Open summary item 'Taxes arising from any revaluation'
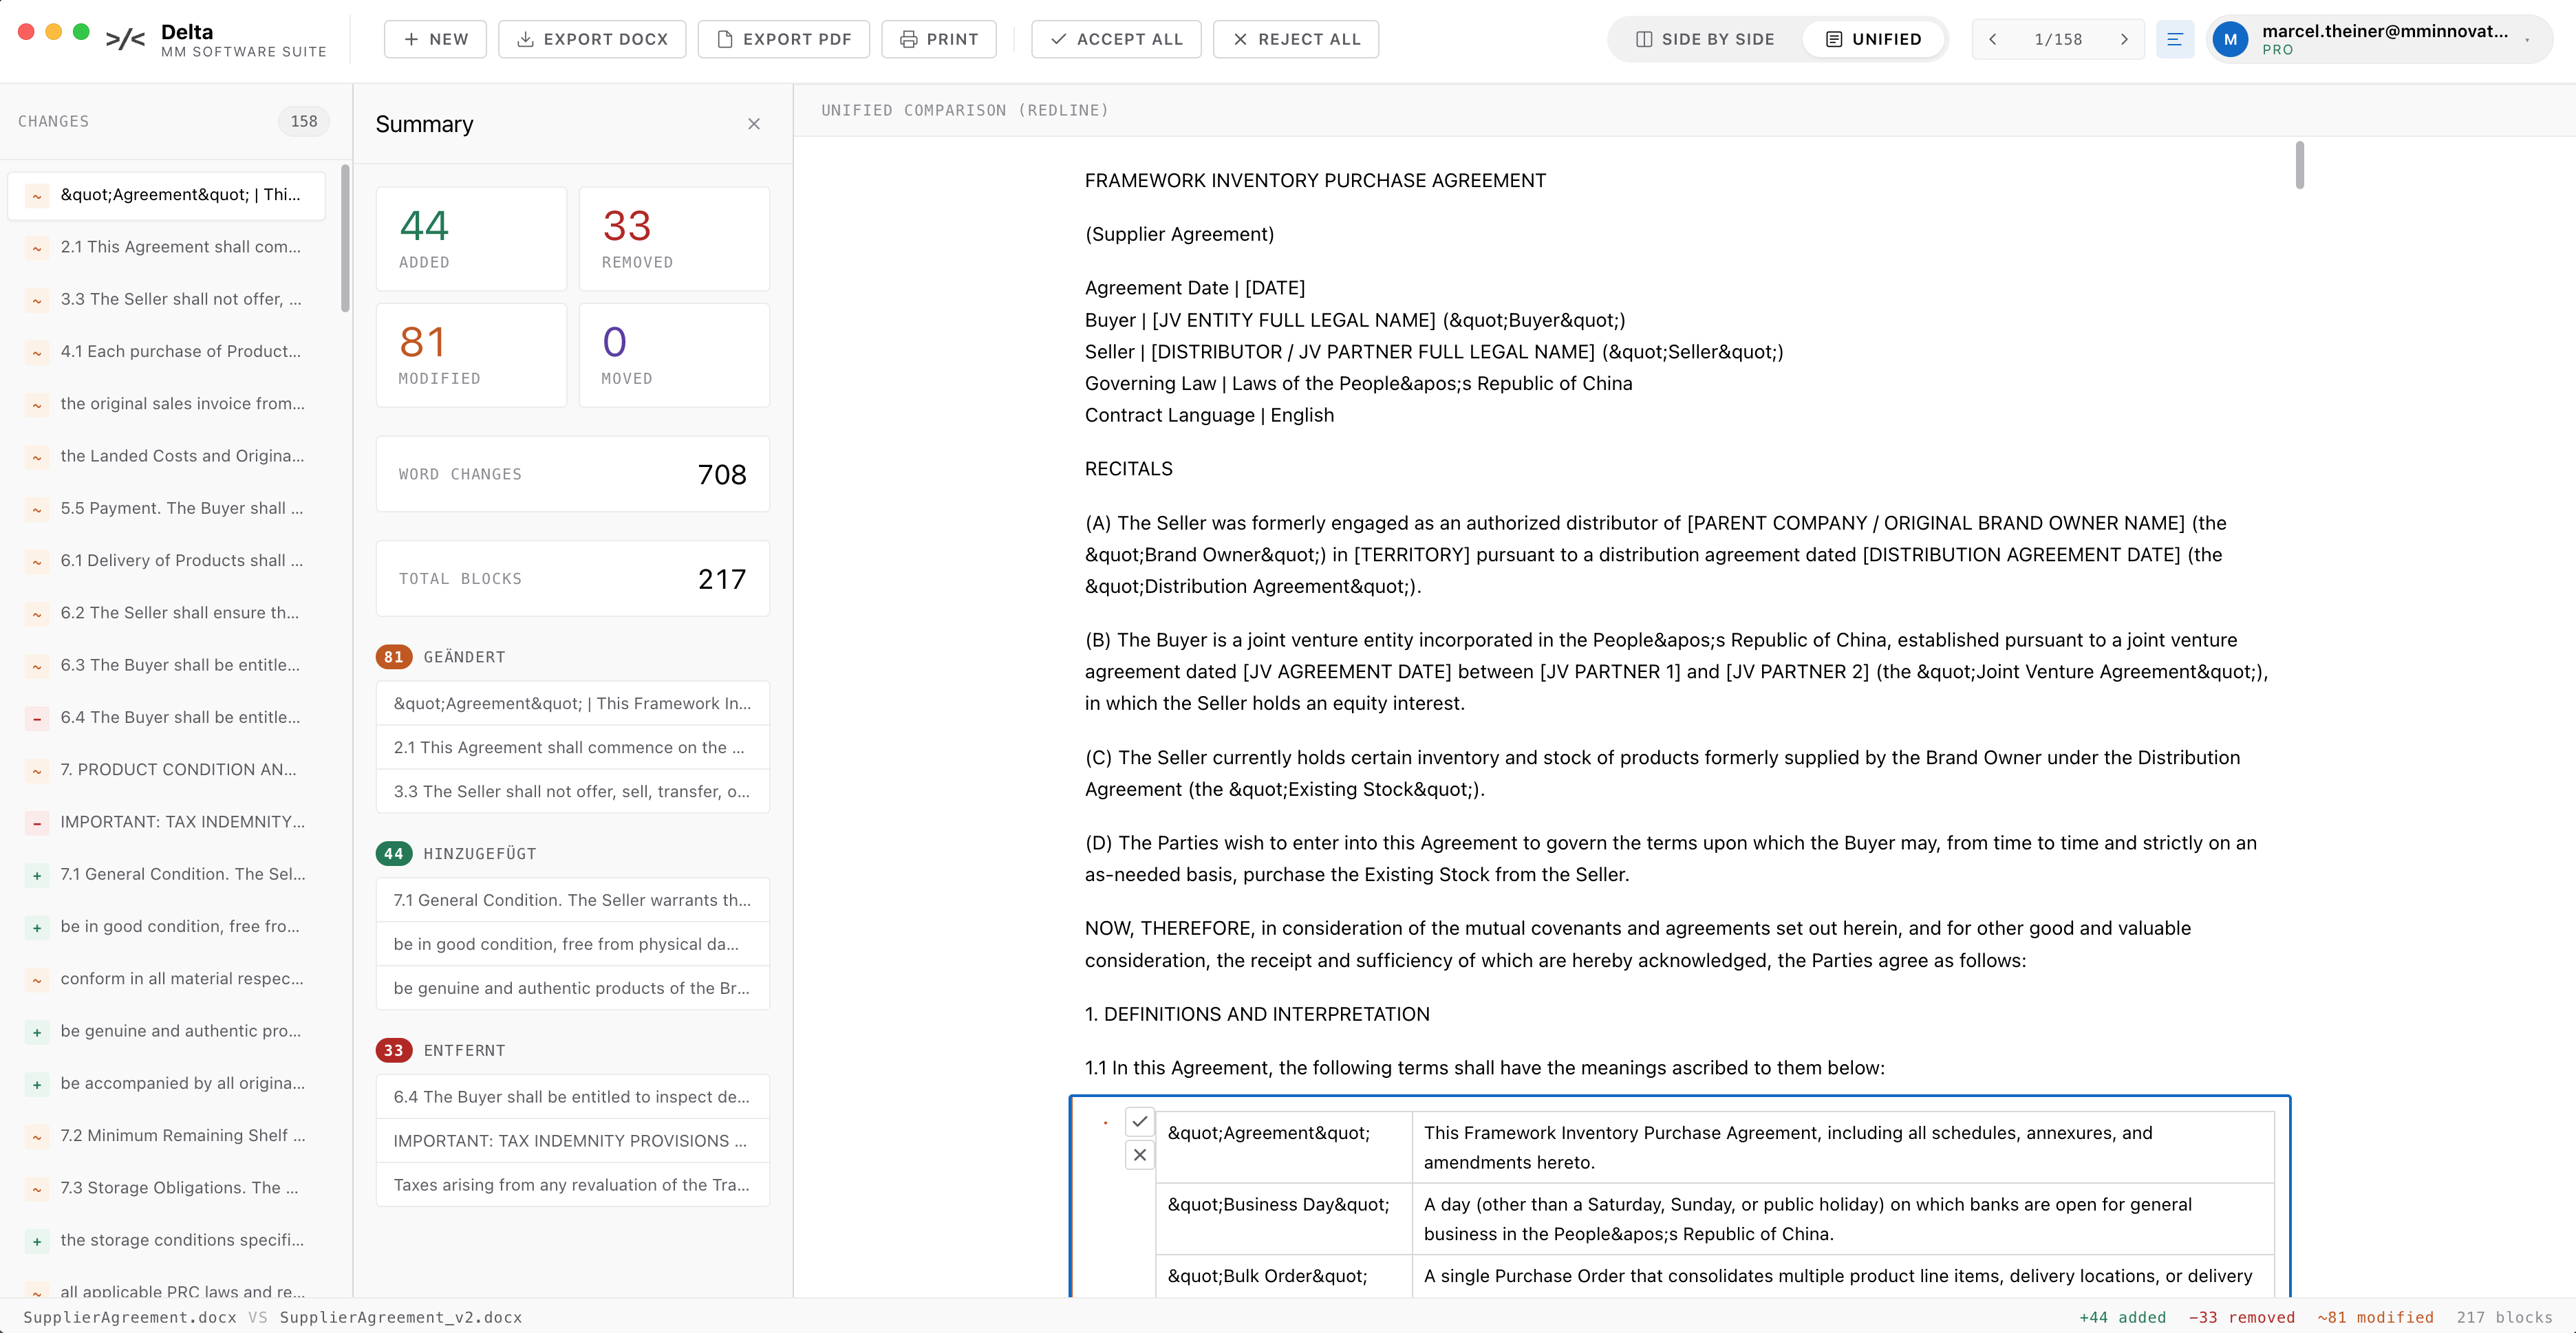This screenshot has height=1333, width=2576. point(573,1185)
